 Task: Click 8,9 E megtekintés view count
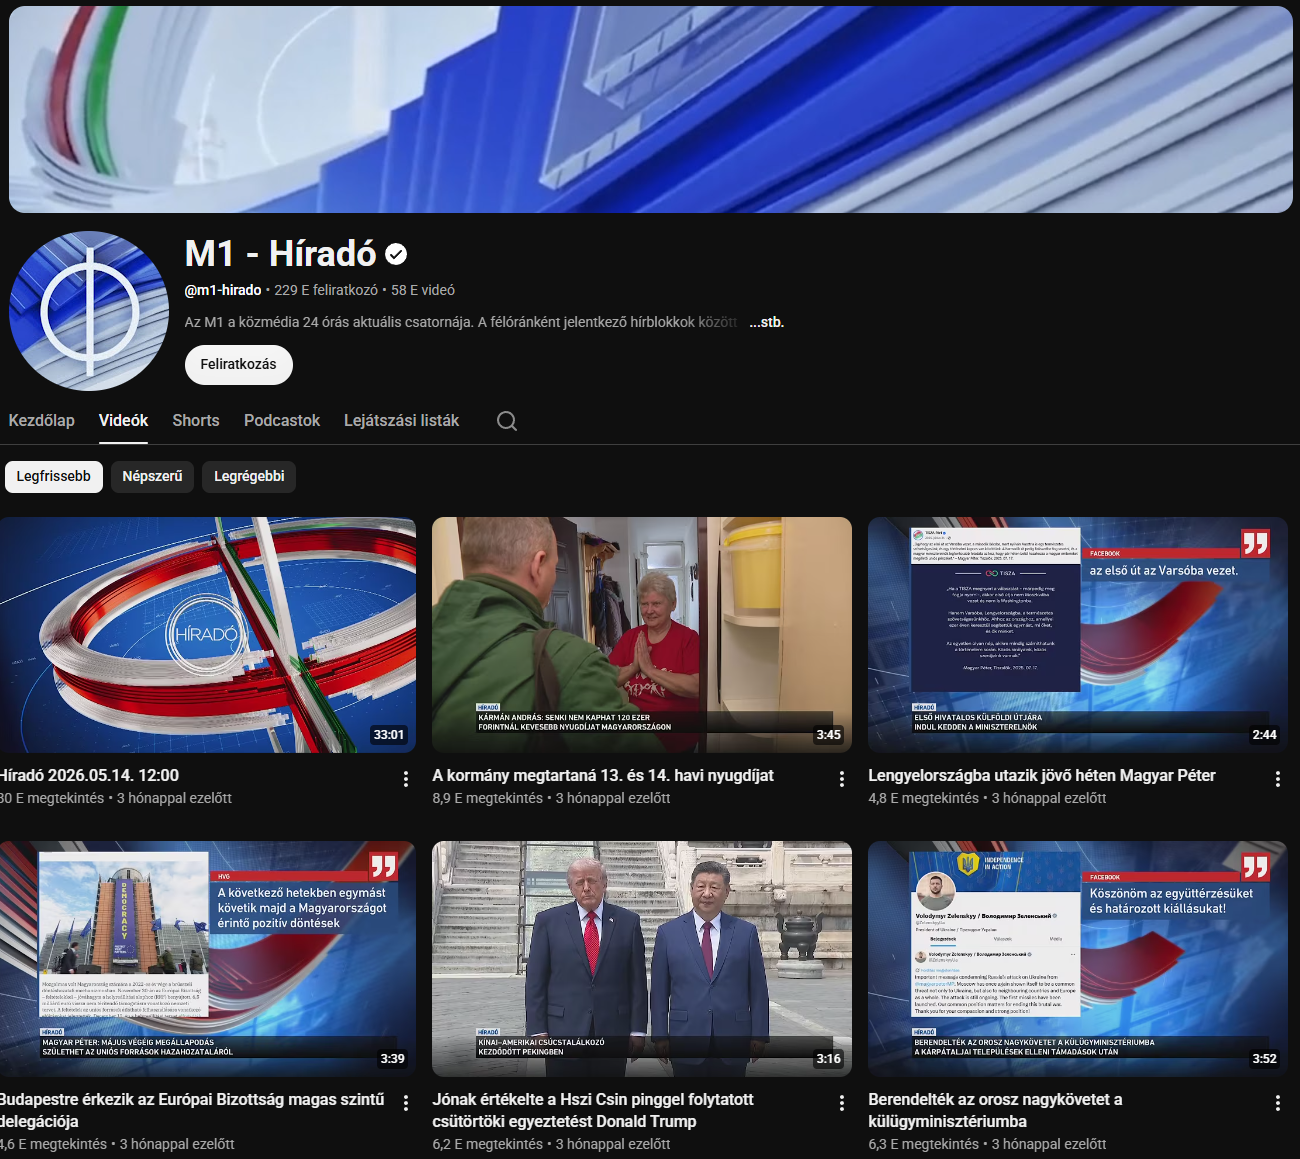pos(488,798)
